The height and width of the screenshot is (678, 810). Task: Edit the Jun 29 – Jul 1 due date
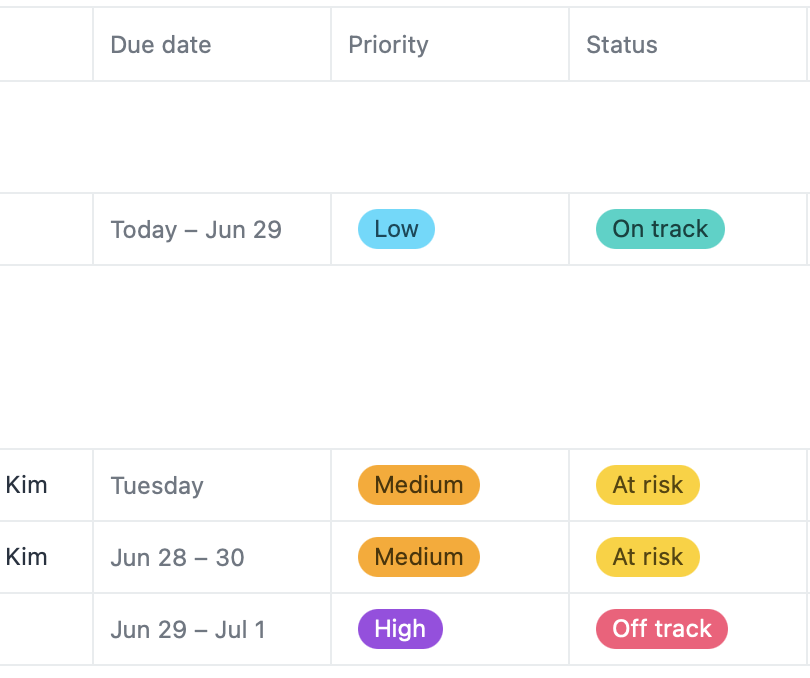point(188,630)
